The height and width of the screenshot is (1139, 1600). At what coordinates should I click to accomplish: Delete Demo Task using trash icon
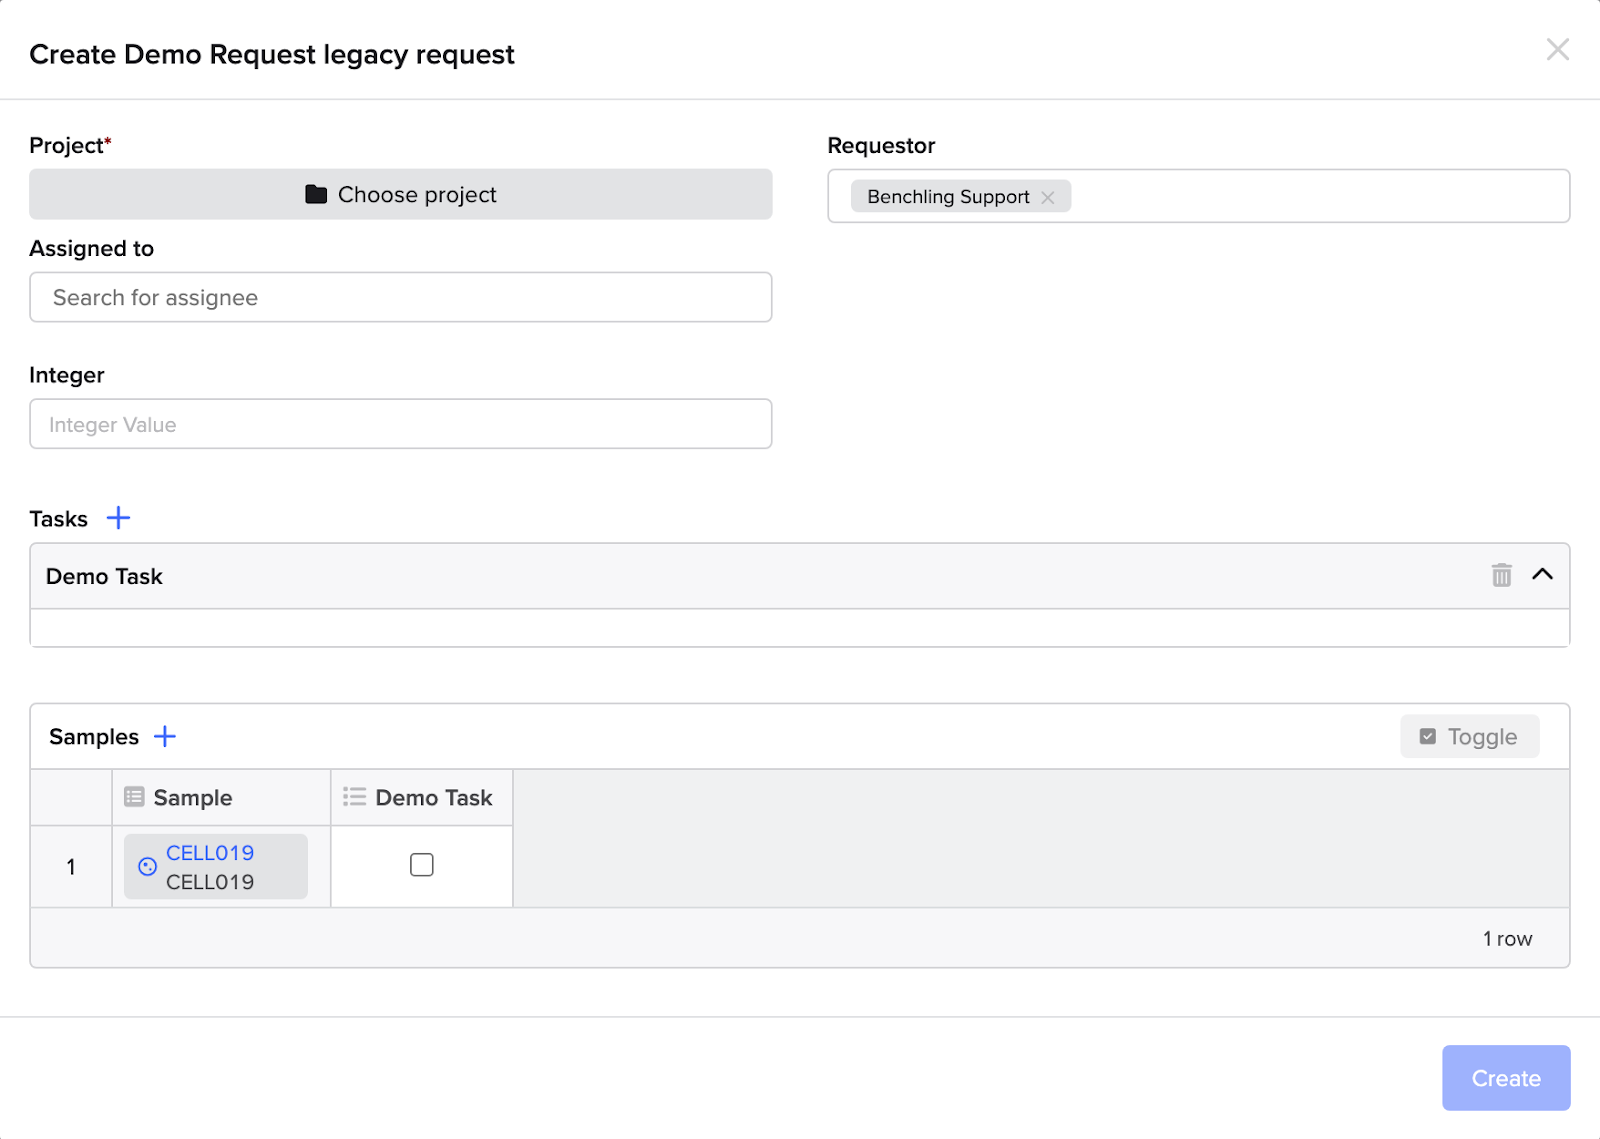(x=1501, y=575)
